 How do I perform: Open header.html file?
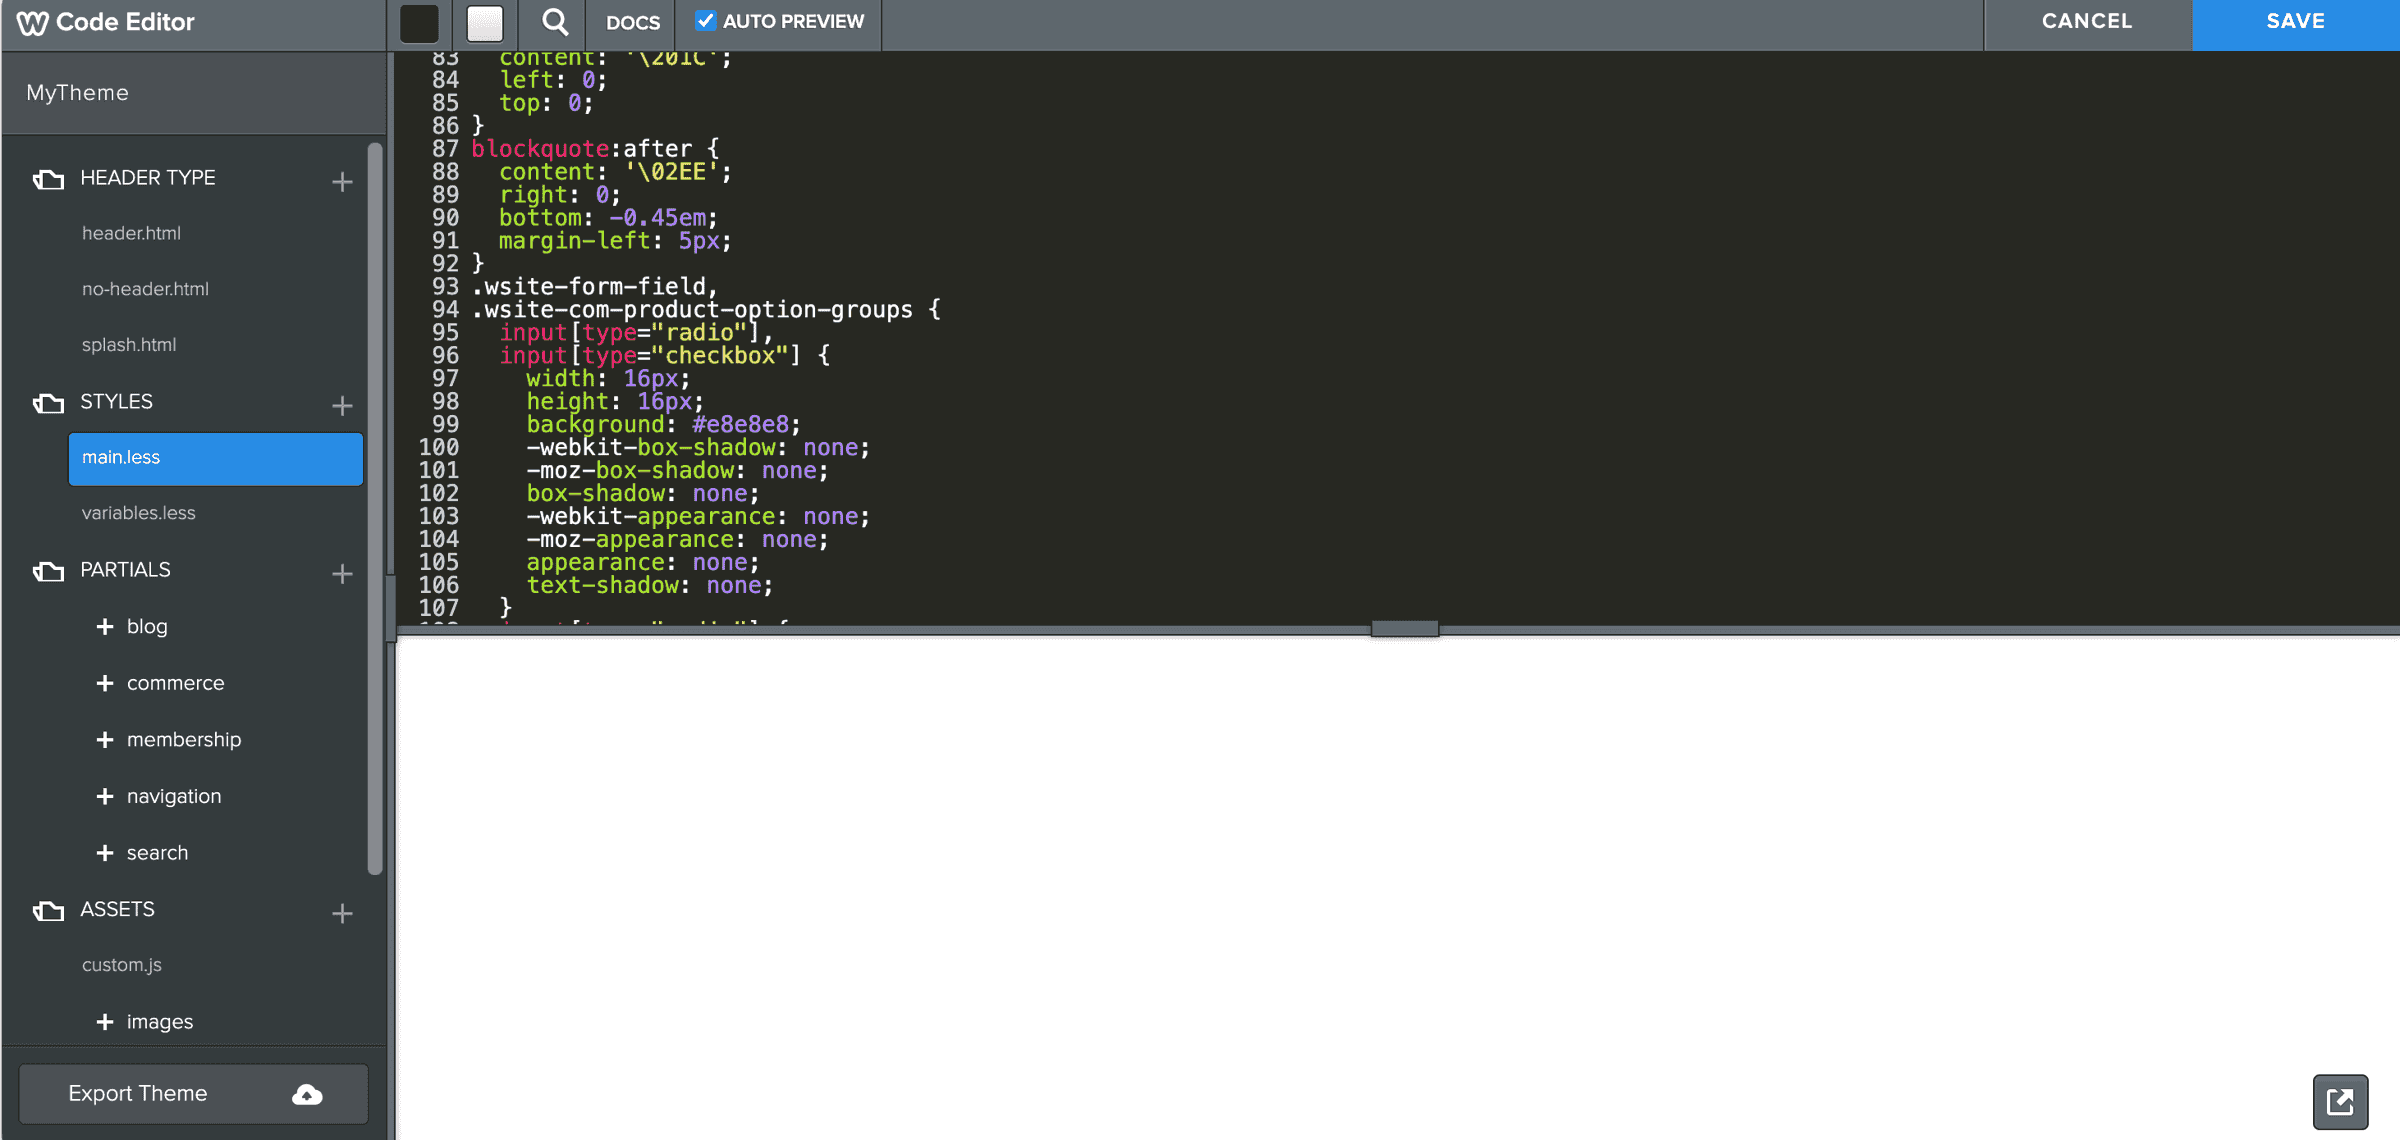click(x=131, y=233)
